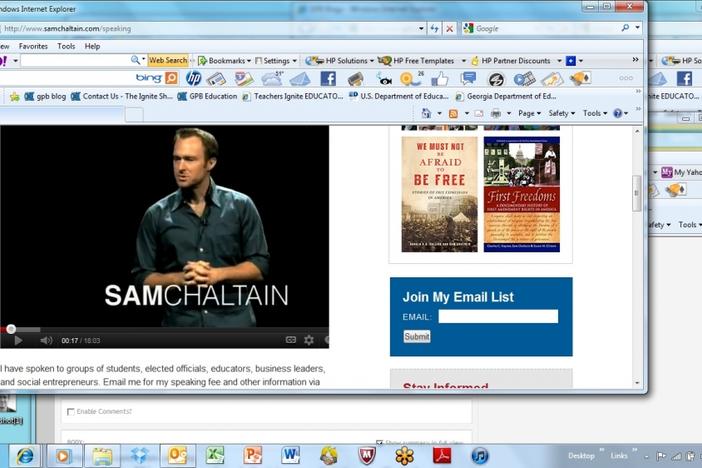Mute the video volume speaker
Screen dimensions: 702x468
pyautogui.click(x=46, y=340)
